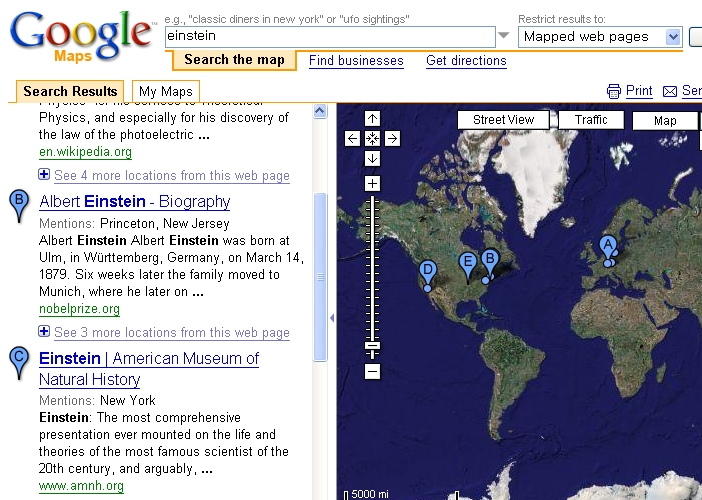Switch to 'Get directions' tab

(466, 60)
